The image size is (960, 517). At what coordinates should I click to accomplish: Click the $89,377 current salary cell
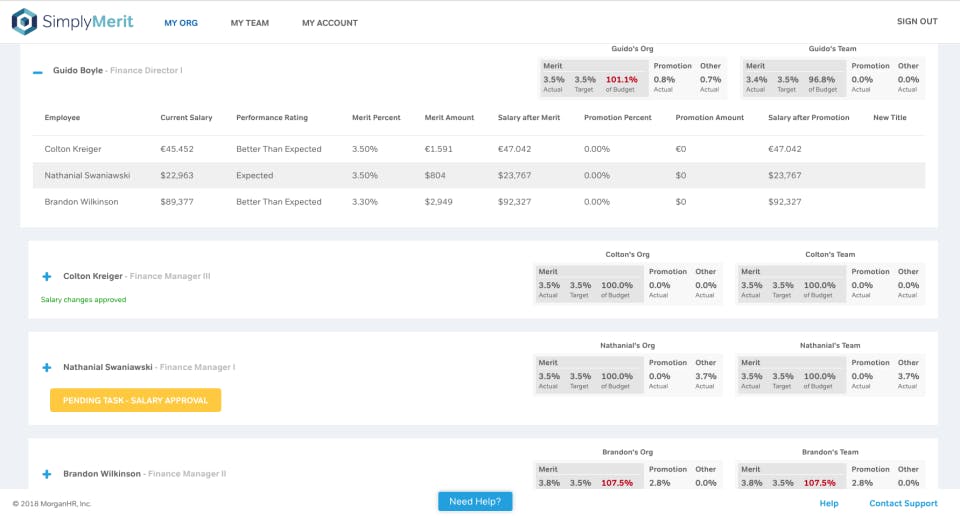[x=176, y=202]
